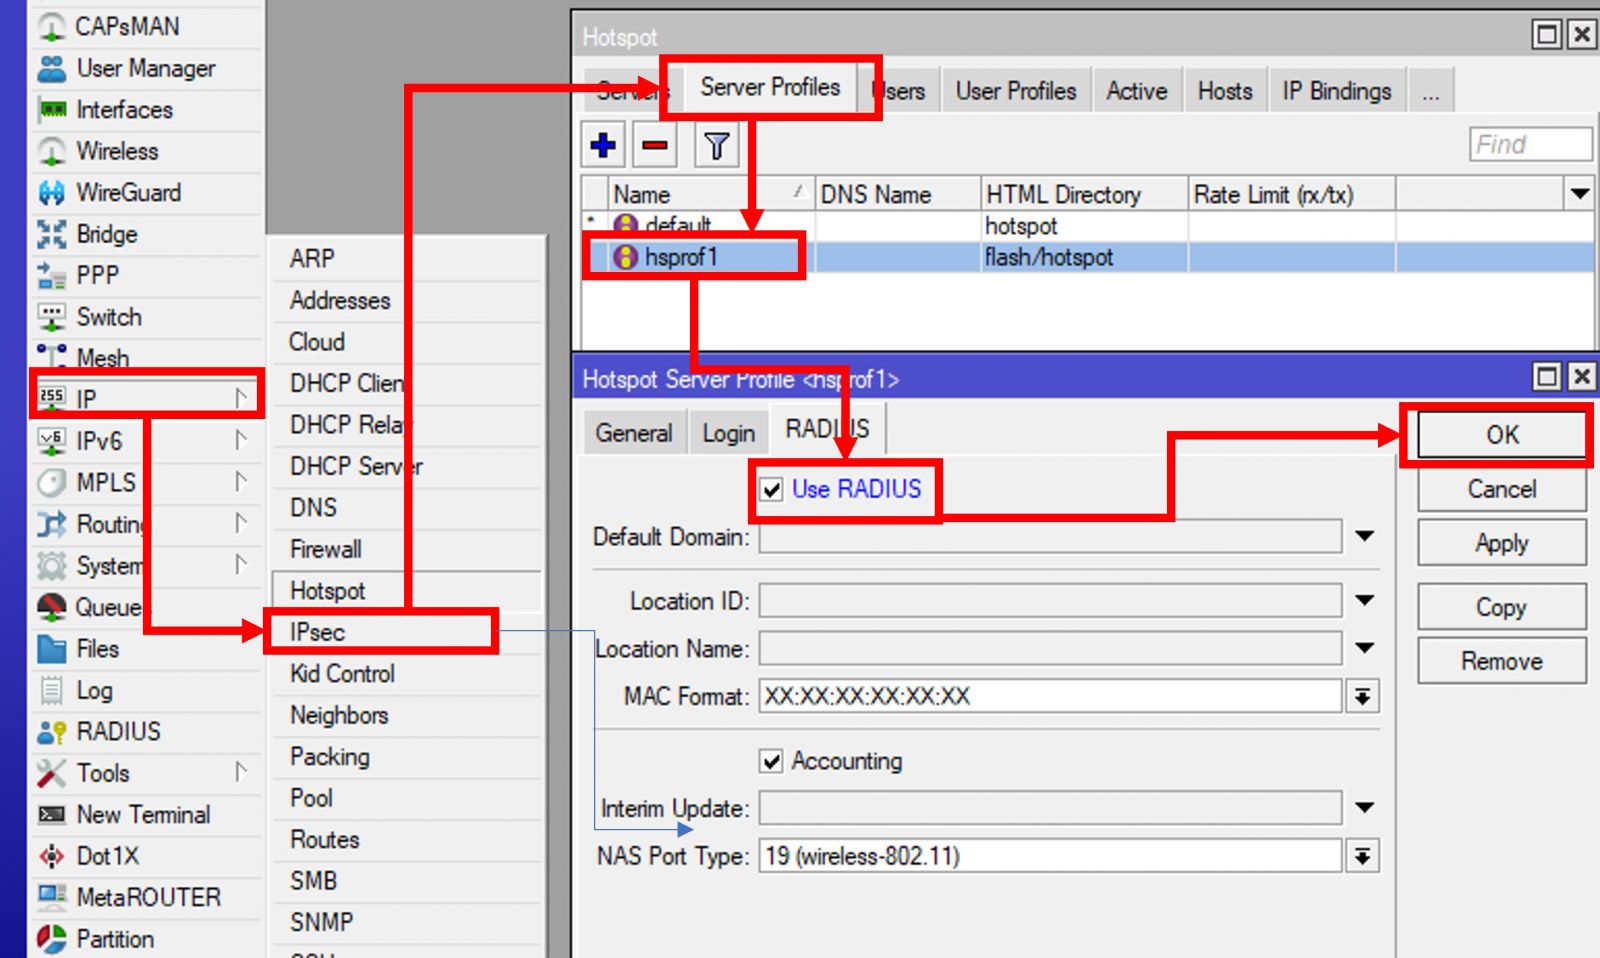This screenshot has width=1600, height=958.
Task: Select the Bridge menu icon
Action: click(52, 234)
